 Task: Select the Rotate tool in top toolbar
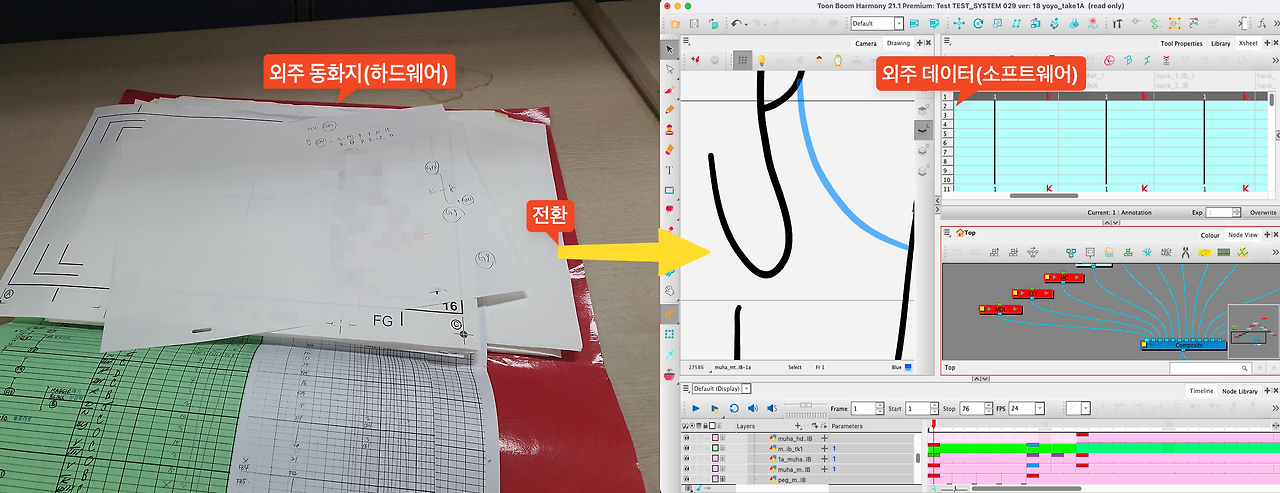tap(978, 23)
